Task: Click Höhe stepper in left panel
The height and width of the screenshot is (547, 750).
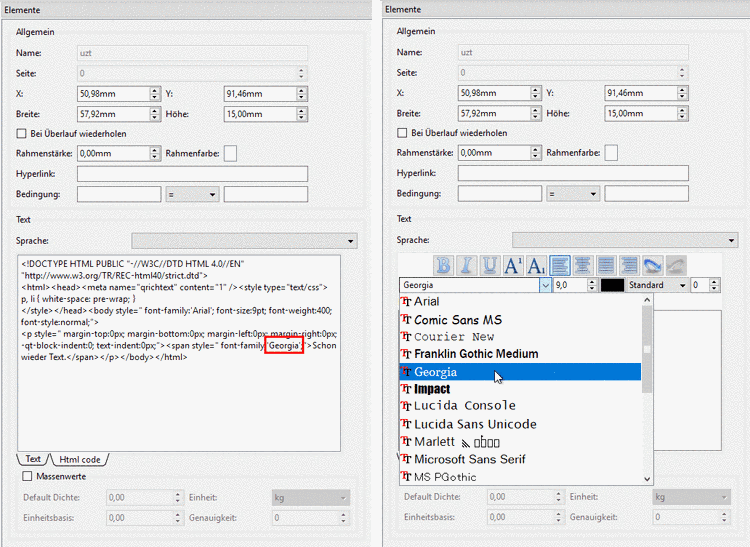Action: [x=301, y=114]
